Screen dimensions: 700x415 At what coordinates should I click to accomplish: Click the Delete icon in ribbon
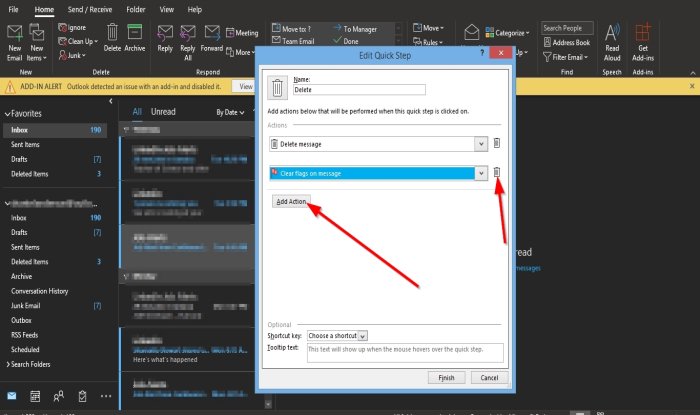coord(113,37)
